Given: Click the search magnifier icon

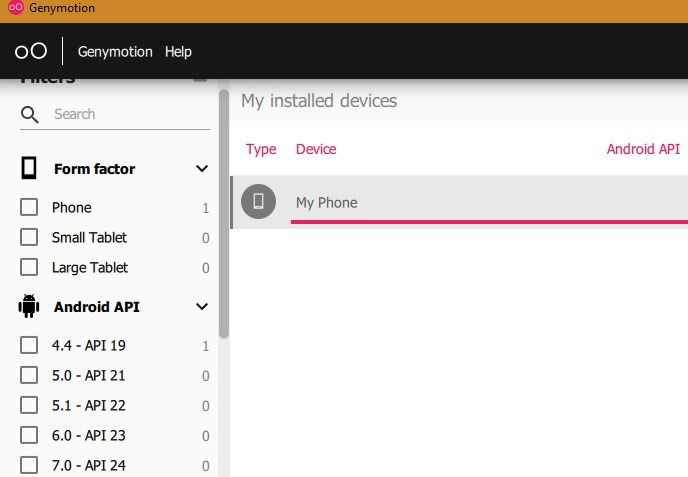Looking at the screenshot, I should [30, 115].
